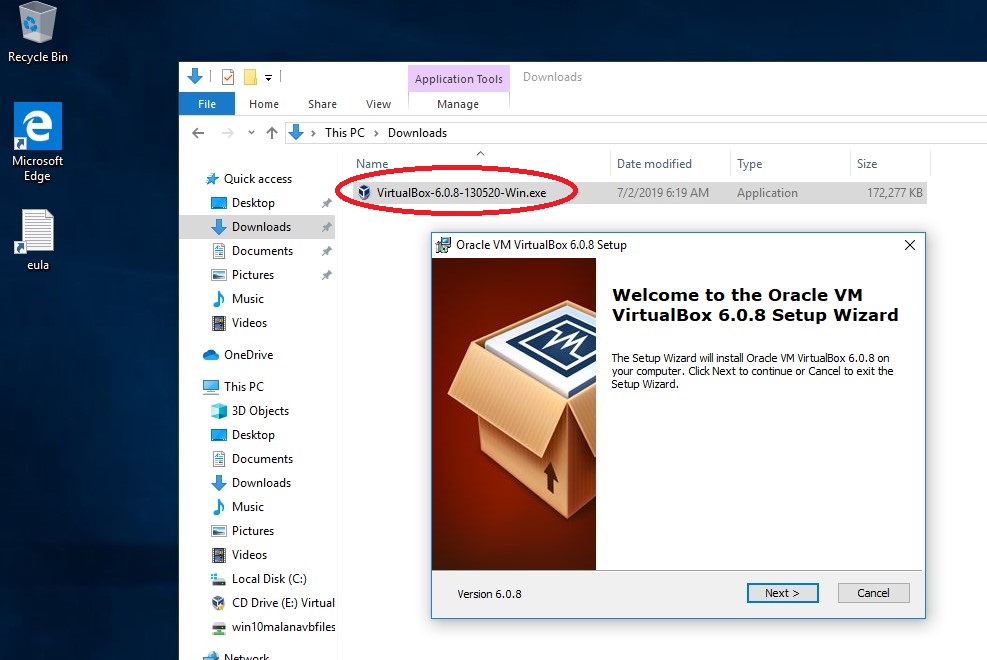Cancel the VirtualBox installation
Screen dimensions: 987x660
tap(873, 592)
